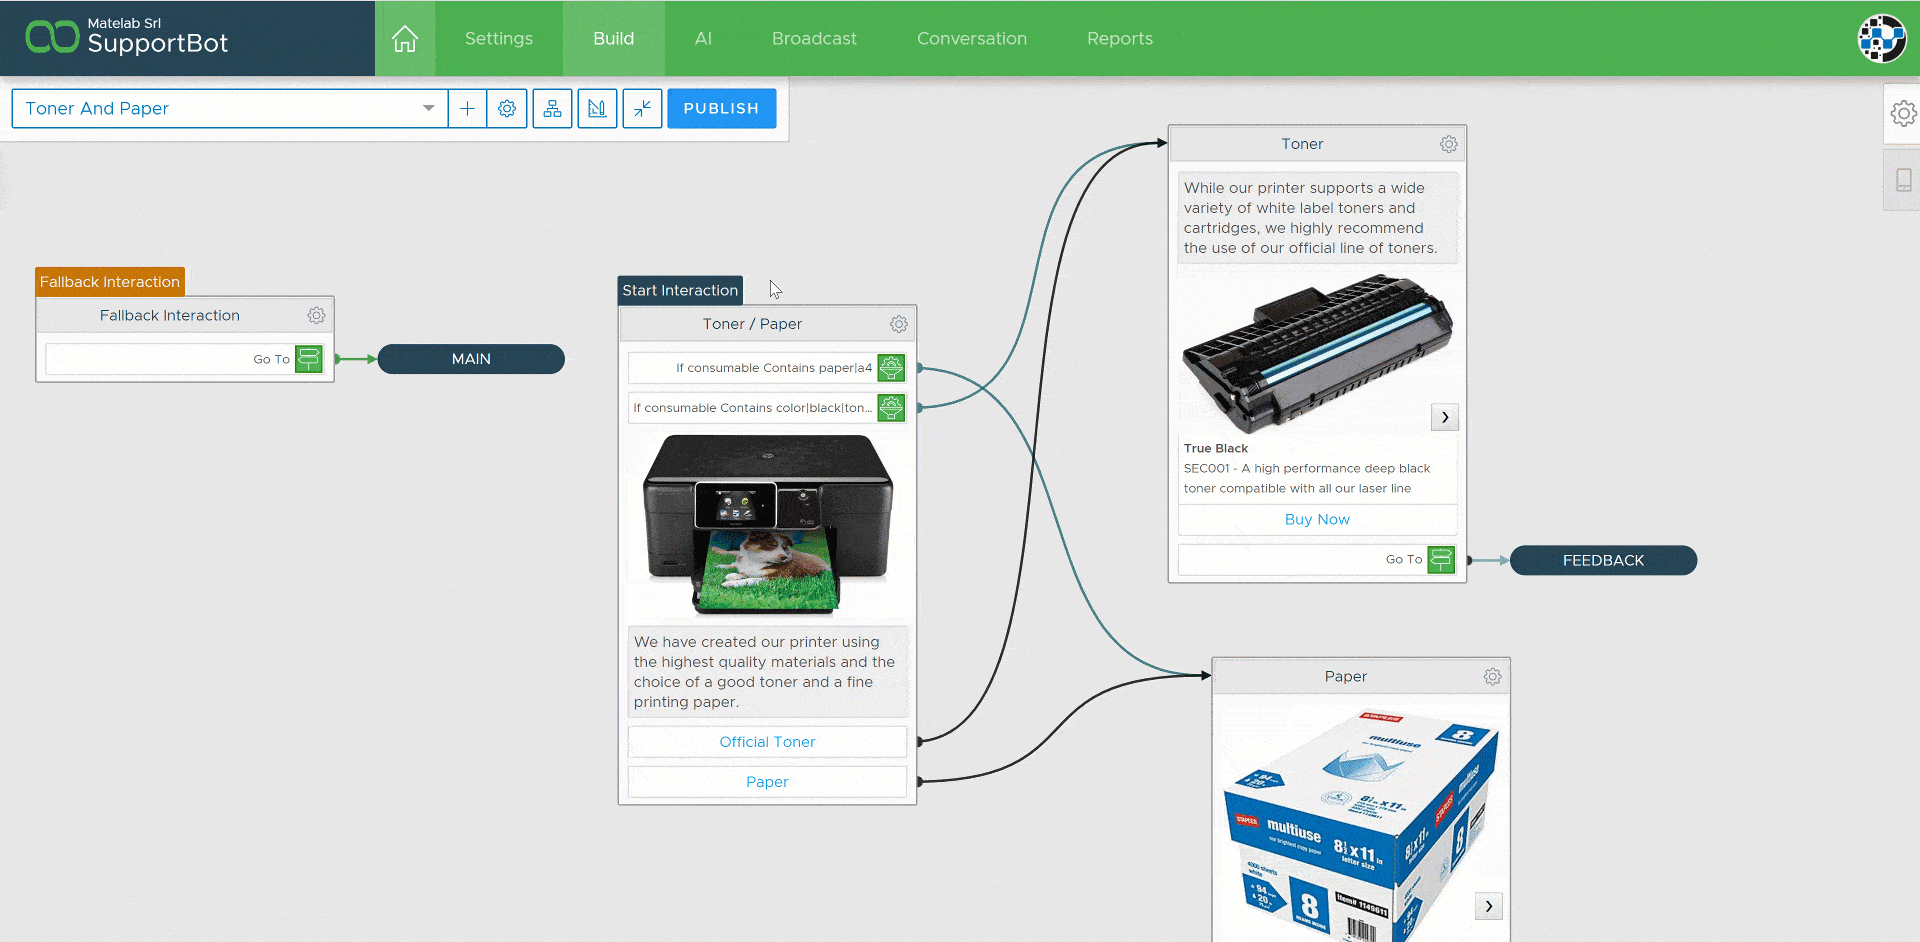Click the user avatar in the top right
The width and height of the screenshot is (1920, 942).
pyautogui.click(x=1882, y=39)
